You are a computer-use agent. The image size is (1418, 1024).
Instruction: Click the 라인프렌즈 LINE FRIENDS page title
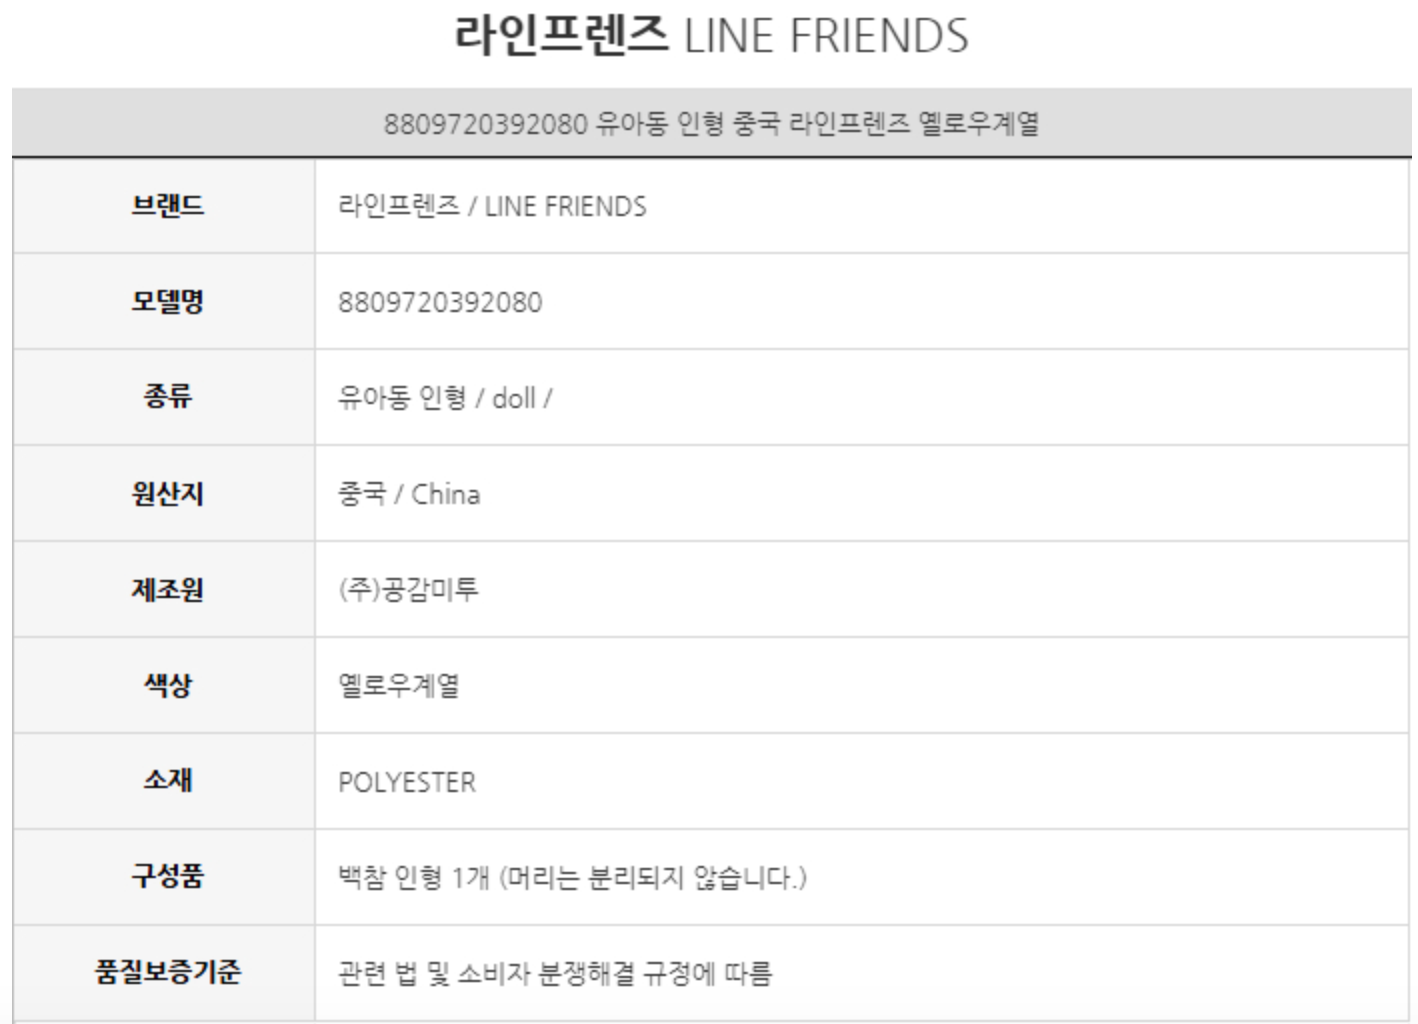tap(710, 36)
